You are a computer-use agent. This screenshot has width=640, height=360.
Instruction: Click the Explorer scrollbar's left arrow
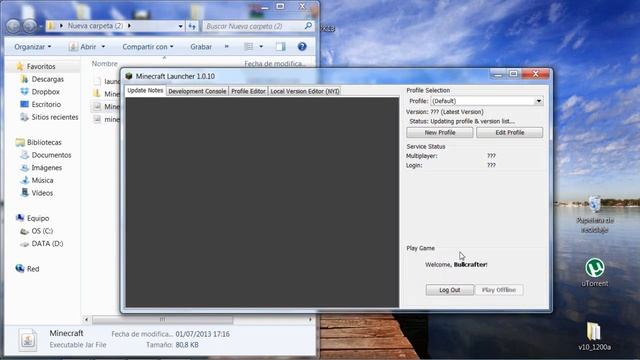[86, 320]
